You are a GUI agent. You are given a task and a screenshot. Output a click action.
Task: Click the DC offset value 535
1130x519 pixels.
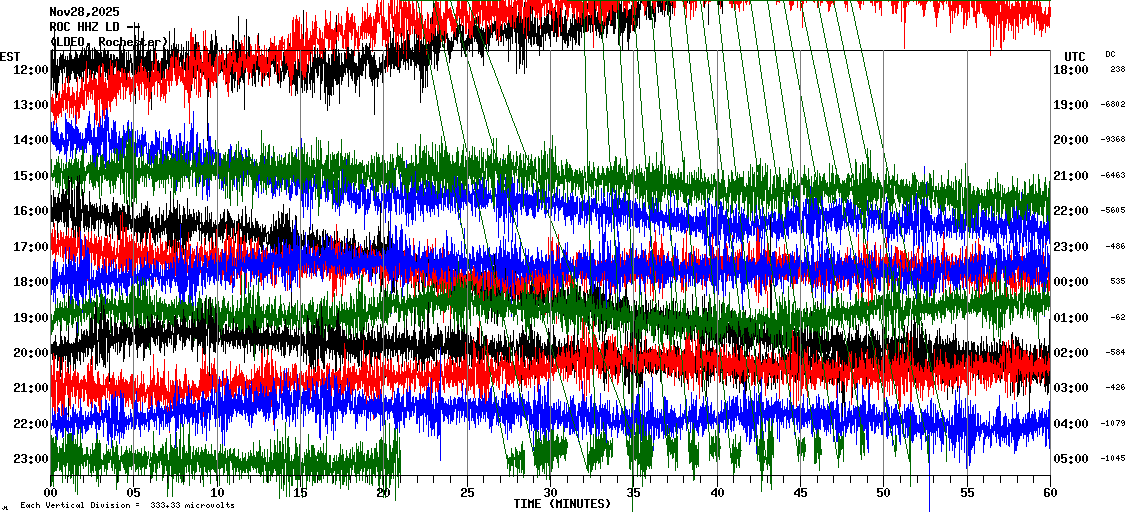click(x=1117, y=282)
